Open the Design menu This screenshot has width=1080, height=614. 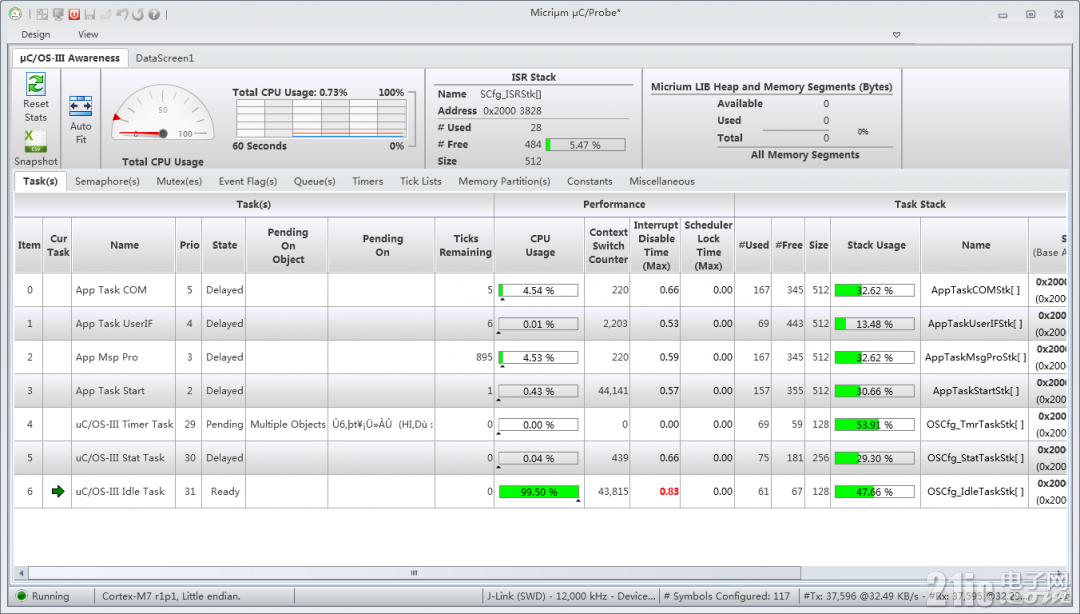pyautogui.click(x=36, y=34)
